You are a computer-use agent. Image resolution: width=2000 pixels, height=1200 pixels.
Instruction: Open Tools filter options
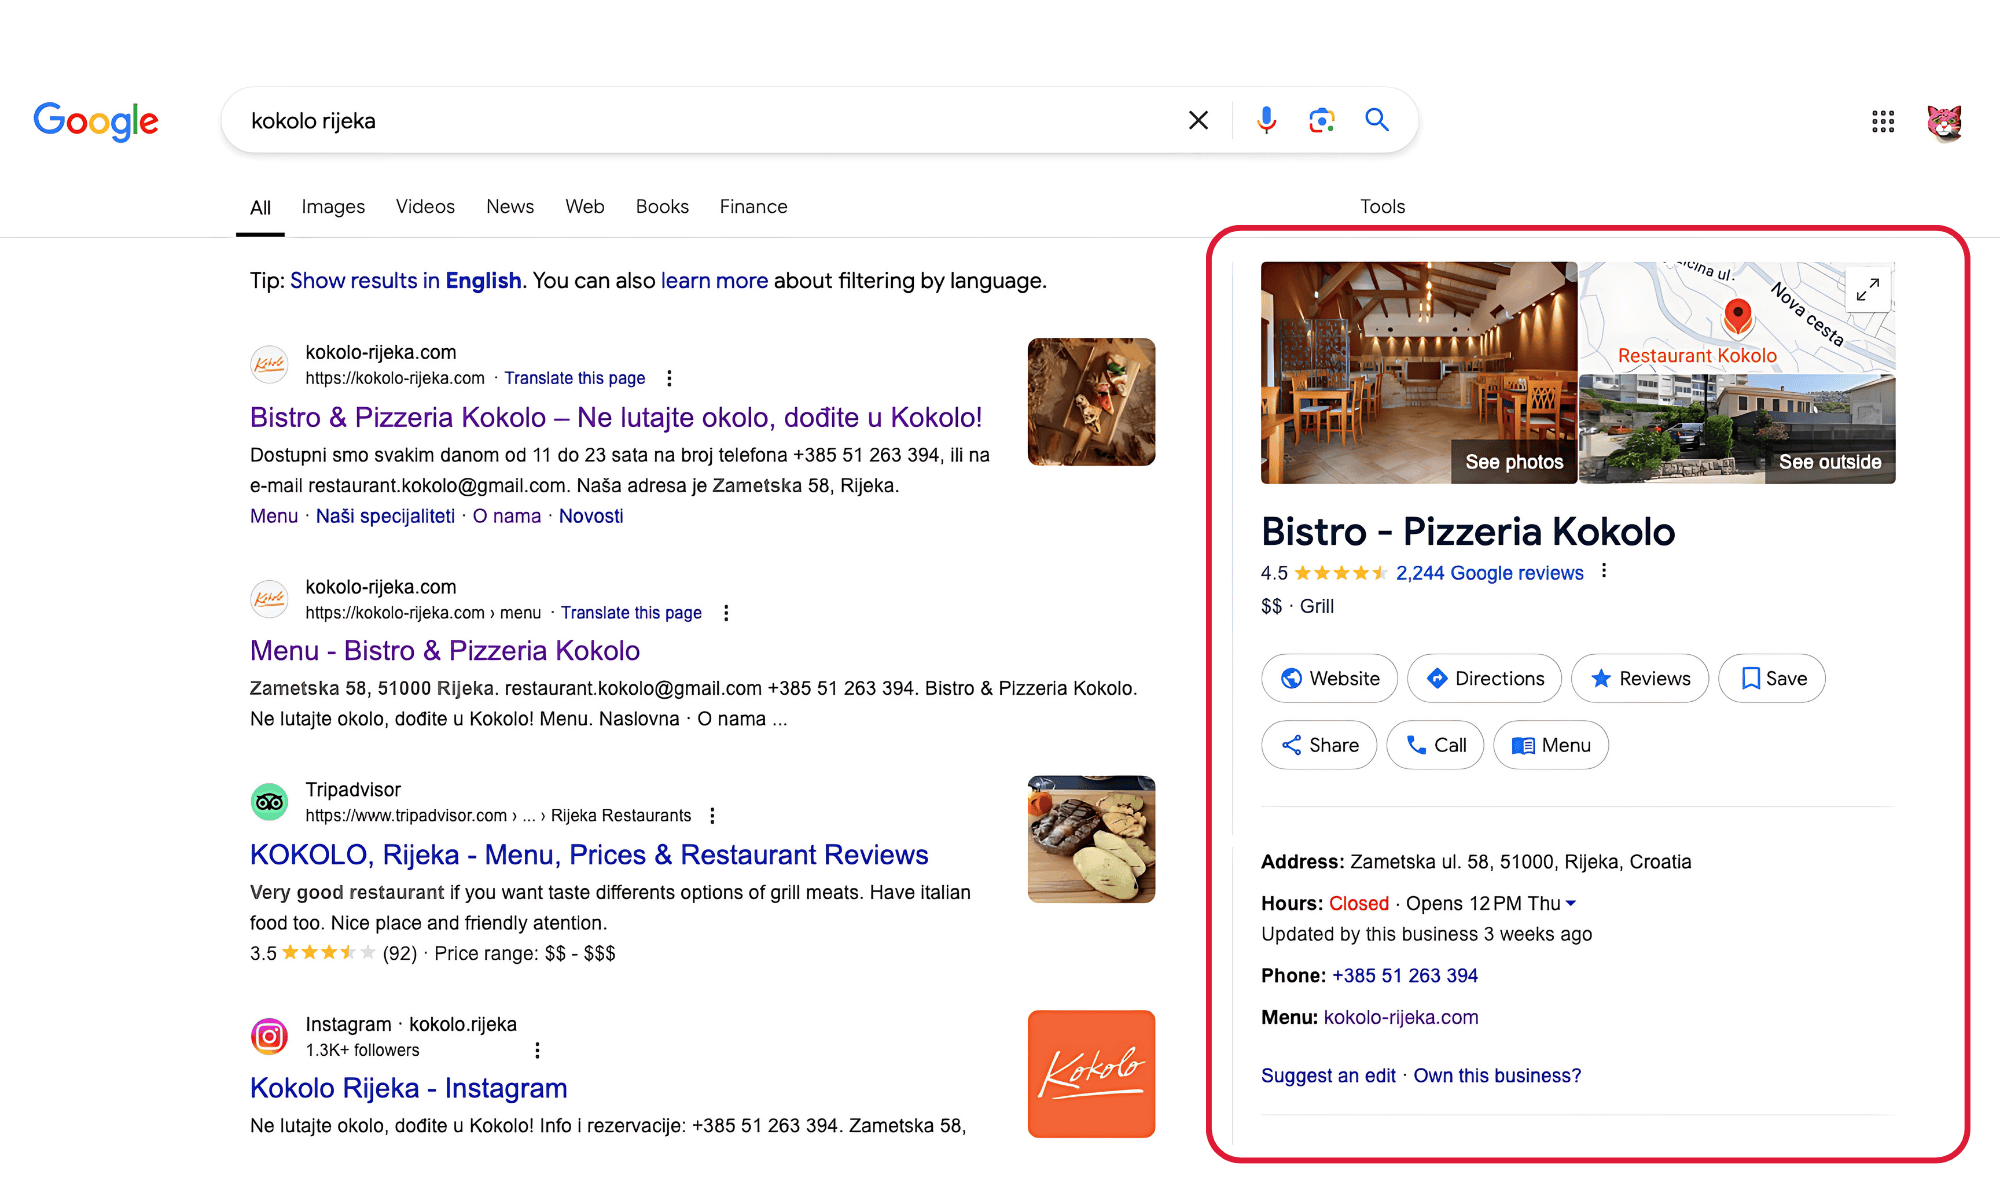coord(1382,207)
